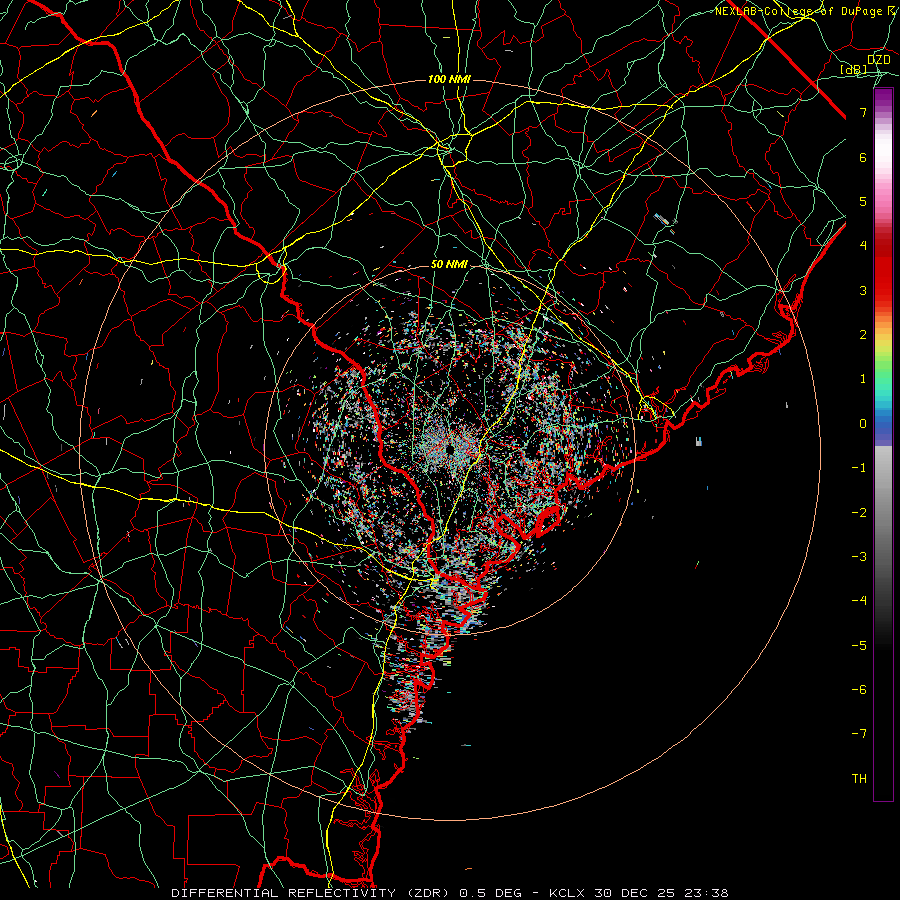Click the -4 value on the color scale
900x900 pixels.
point(859,600)
